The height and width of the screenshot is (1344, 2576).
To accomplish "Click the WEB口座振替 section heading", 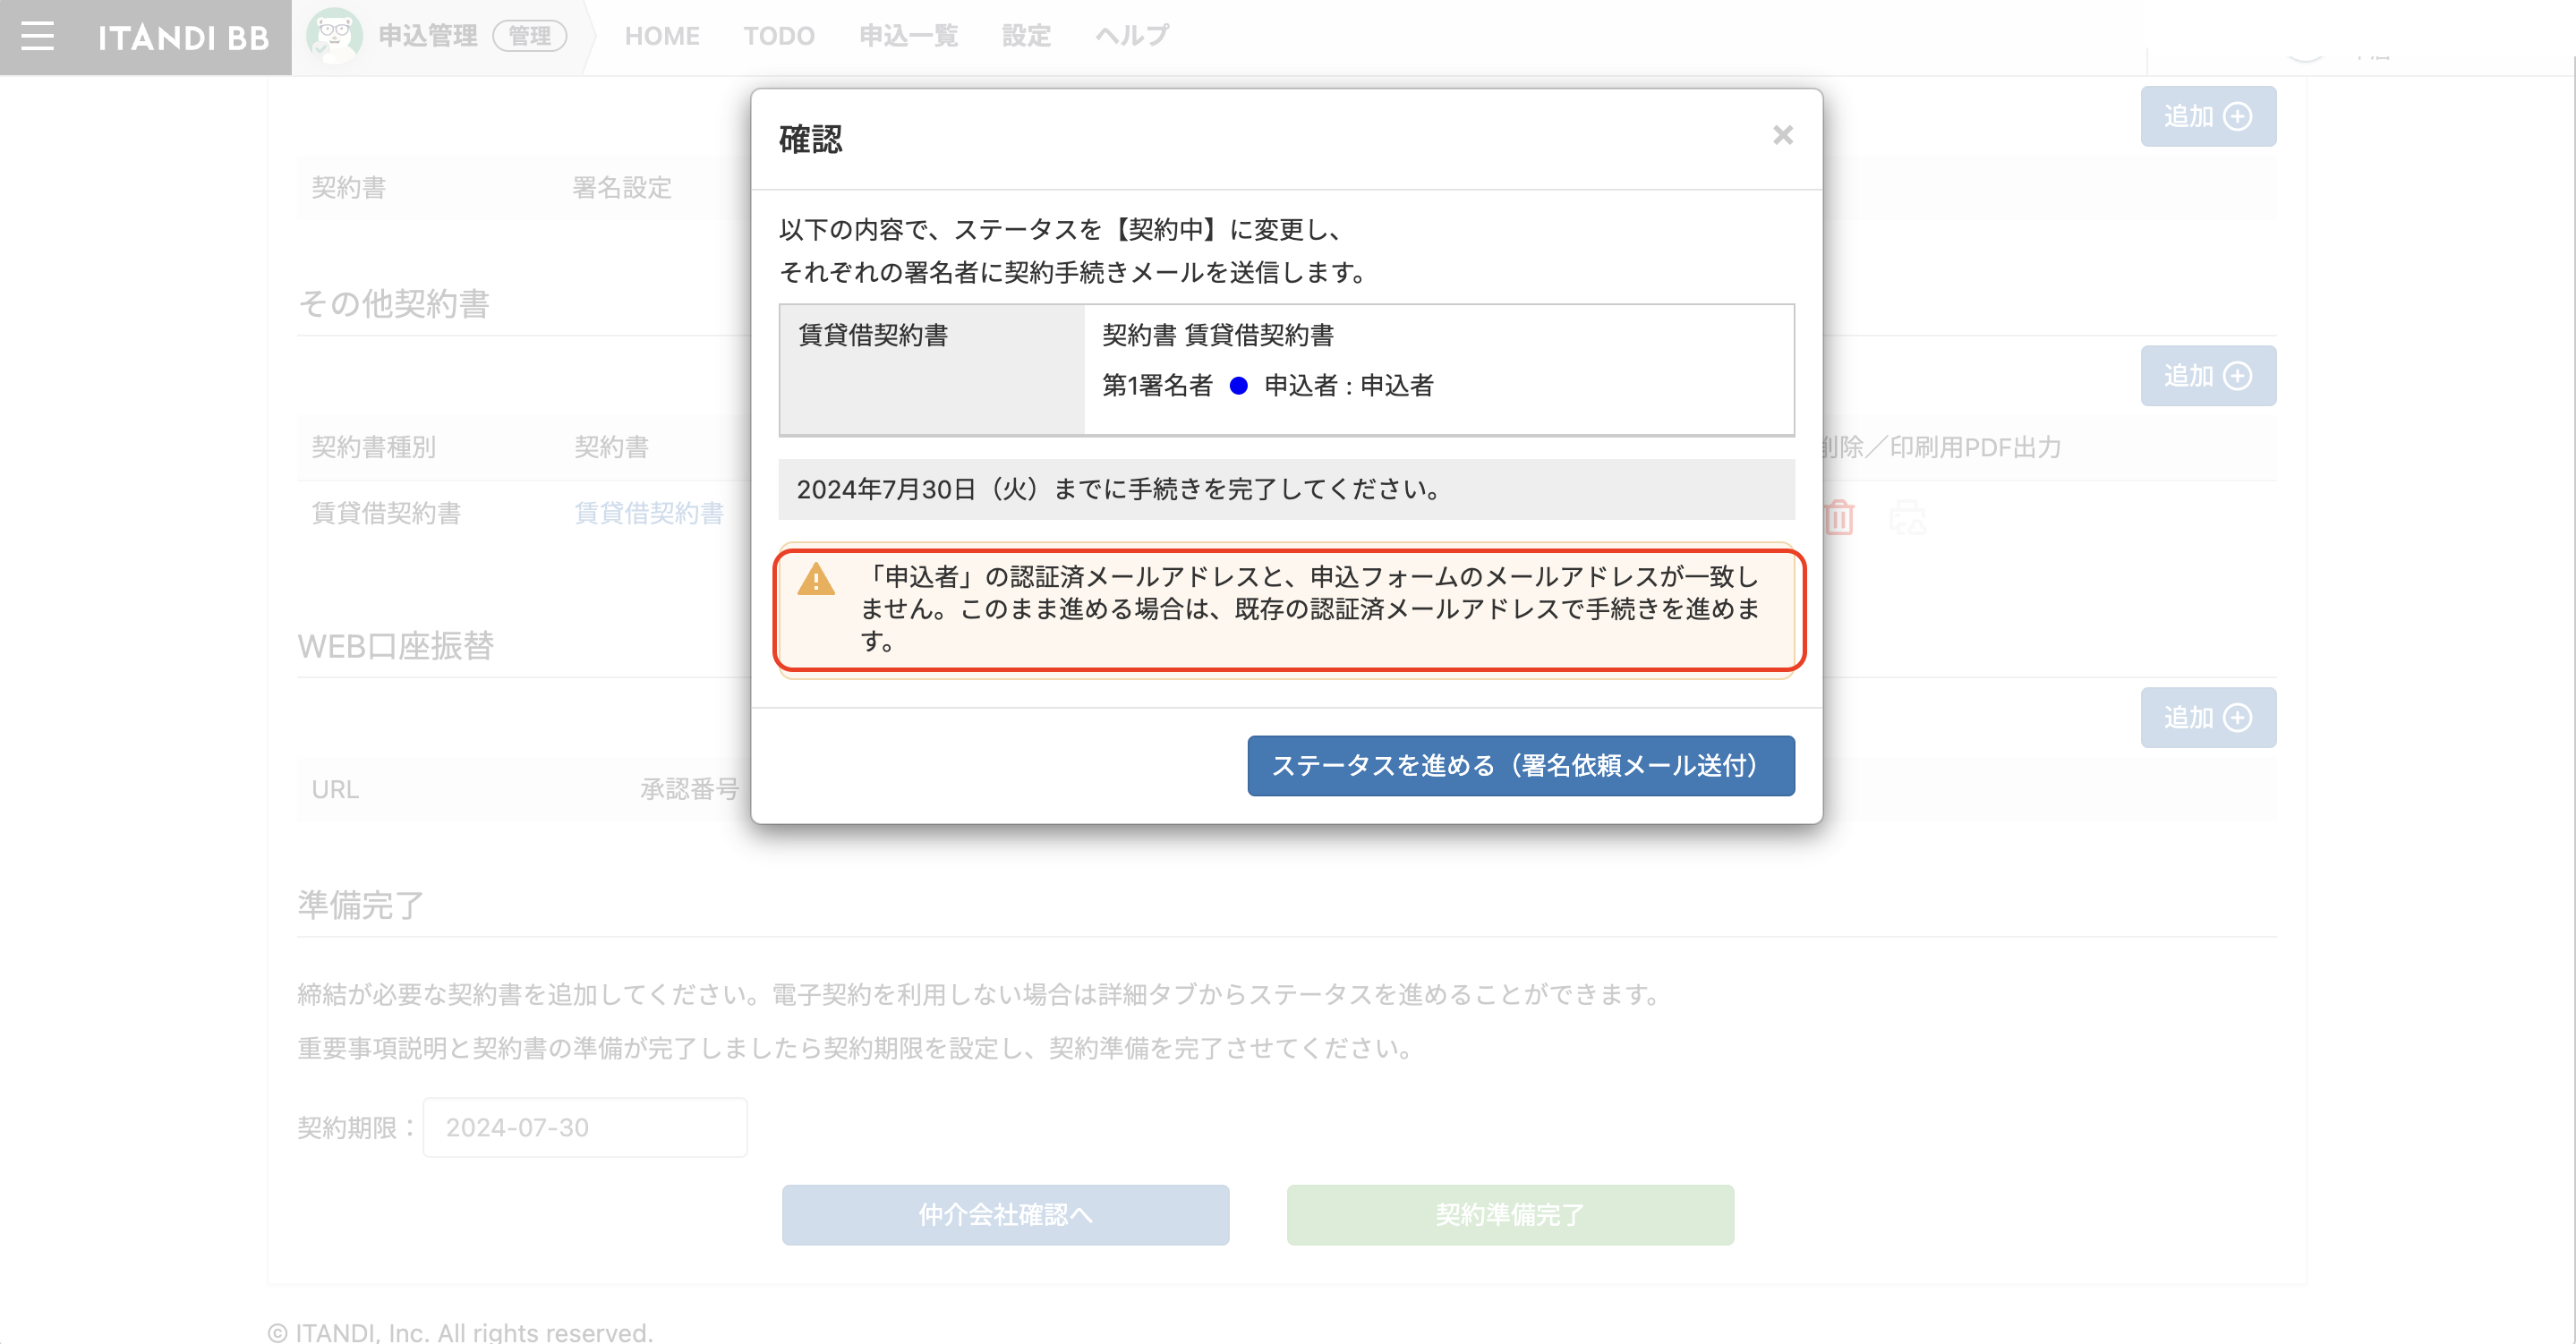I will point(395,647).
